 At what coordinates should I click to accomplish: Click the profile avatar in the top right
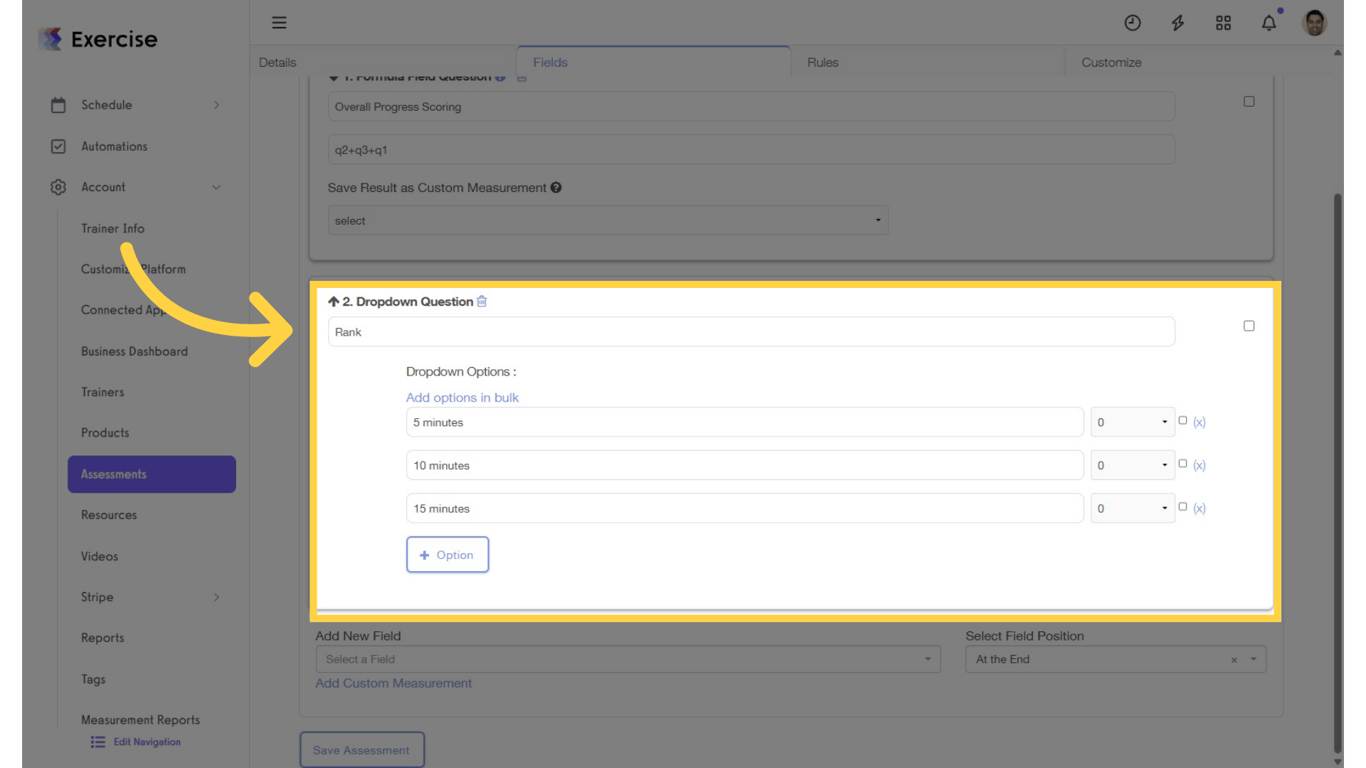point(1313,22)
